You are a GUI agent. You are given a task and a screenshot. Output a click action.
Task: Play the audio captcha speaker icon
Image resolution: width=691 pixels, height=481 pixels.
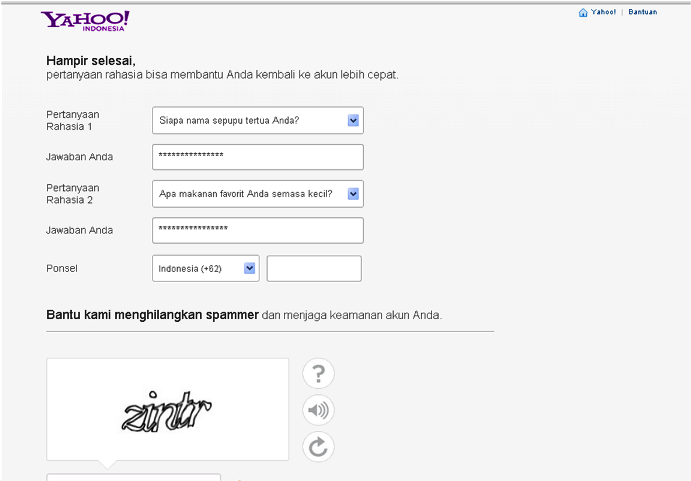[318, 410]
